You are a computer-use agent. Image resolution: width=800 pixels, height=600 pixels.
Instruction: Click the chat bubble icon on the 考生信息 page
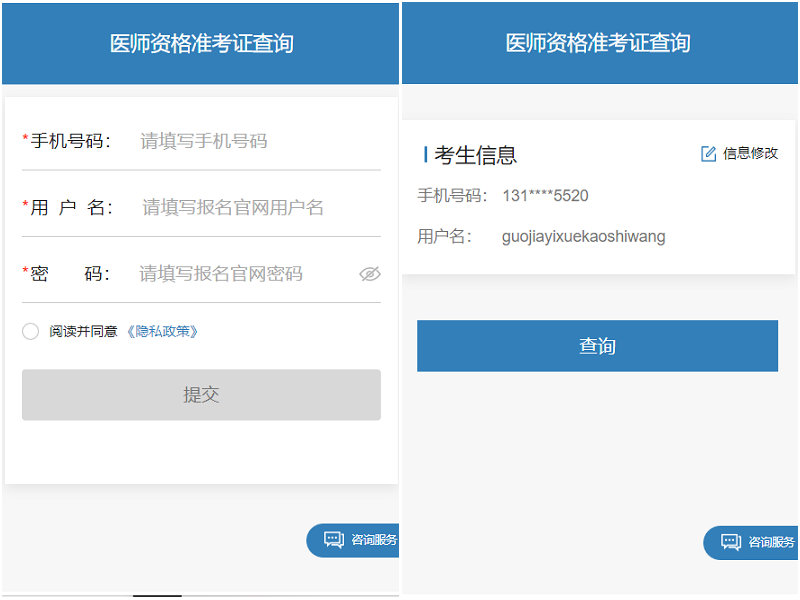tap(731, 542)
